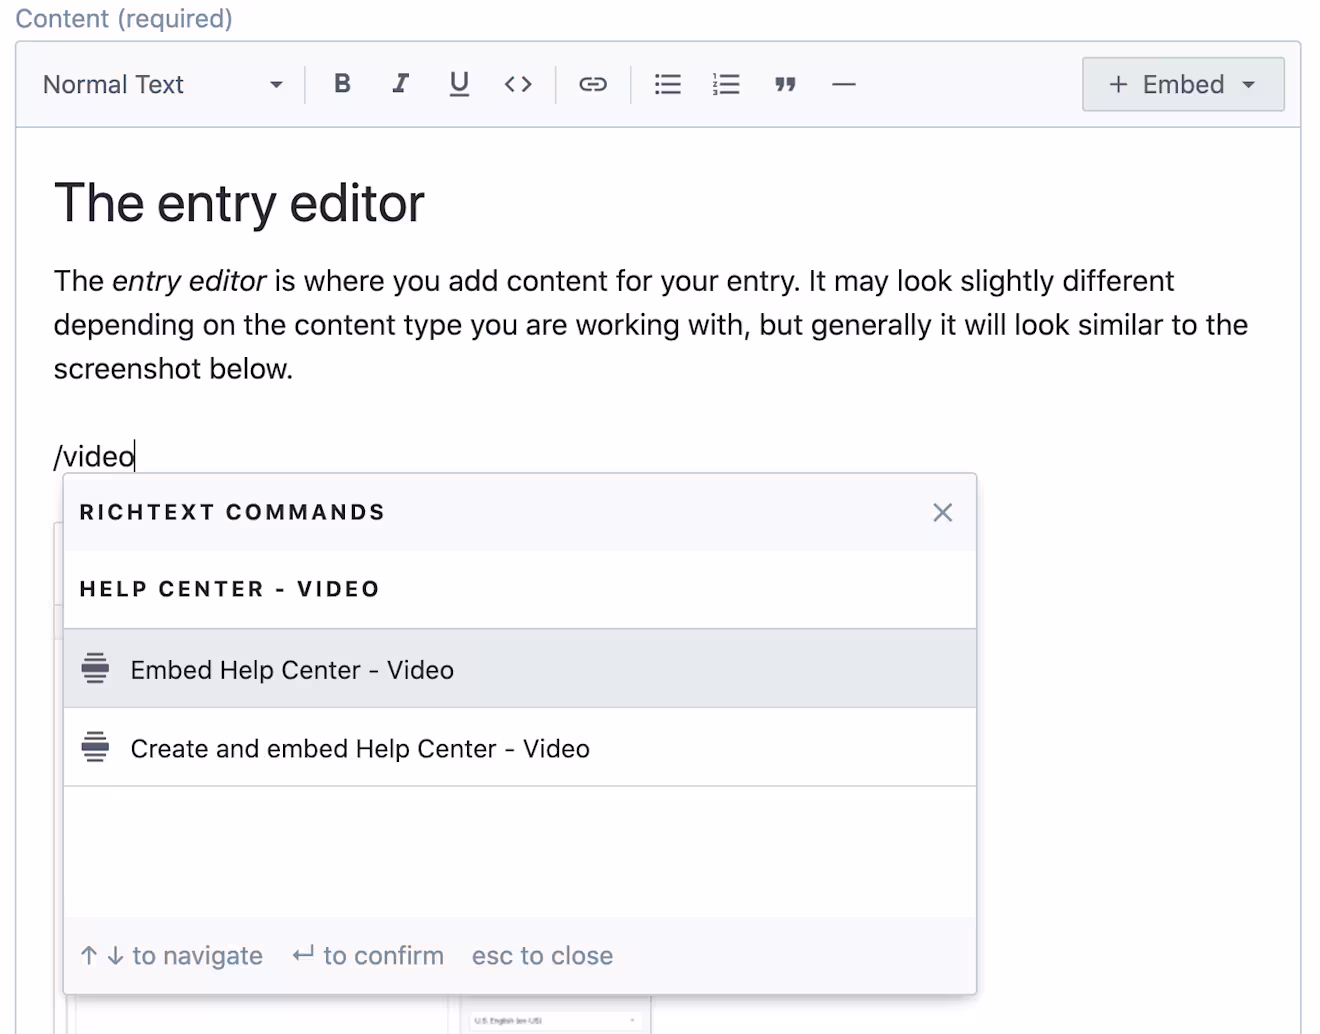Create a numbered list
1320x1034 pixels.
point(726,84)
